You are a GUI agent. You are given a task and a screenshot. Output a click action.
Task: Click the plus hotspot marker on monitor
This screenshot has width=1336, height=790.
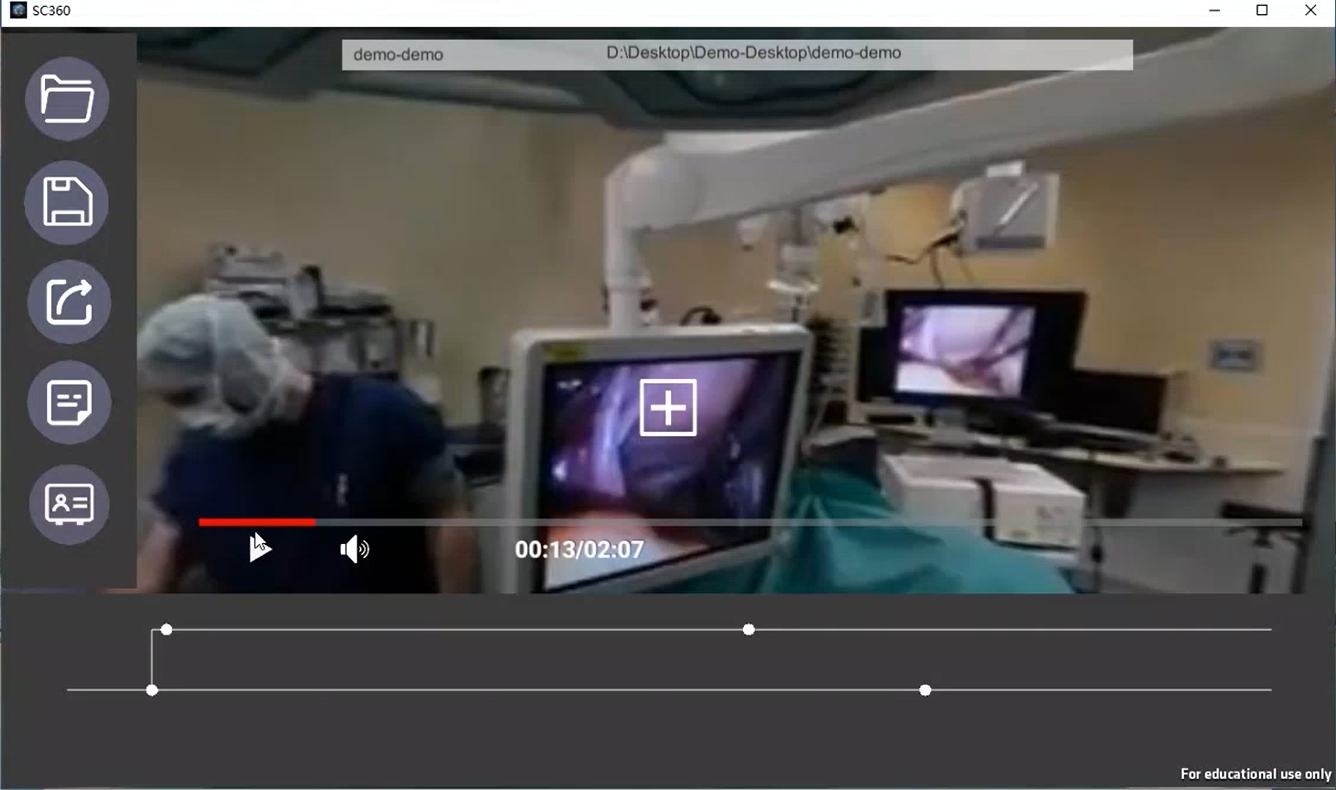tap(668, 407)
